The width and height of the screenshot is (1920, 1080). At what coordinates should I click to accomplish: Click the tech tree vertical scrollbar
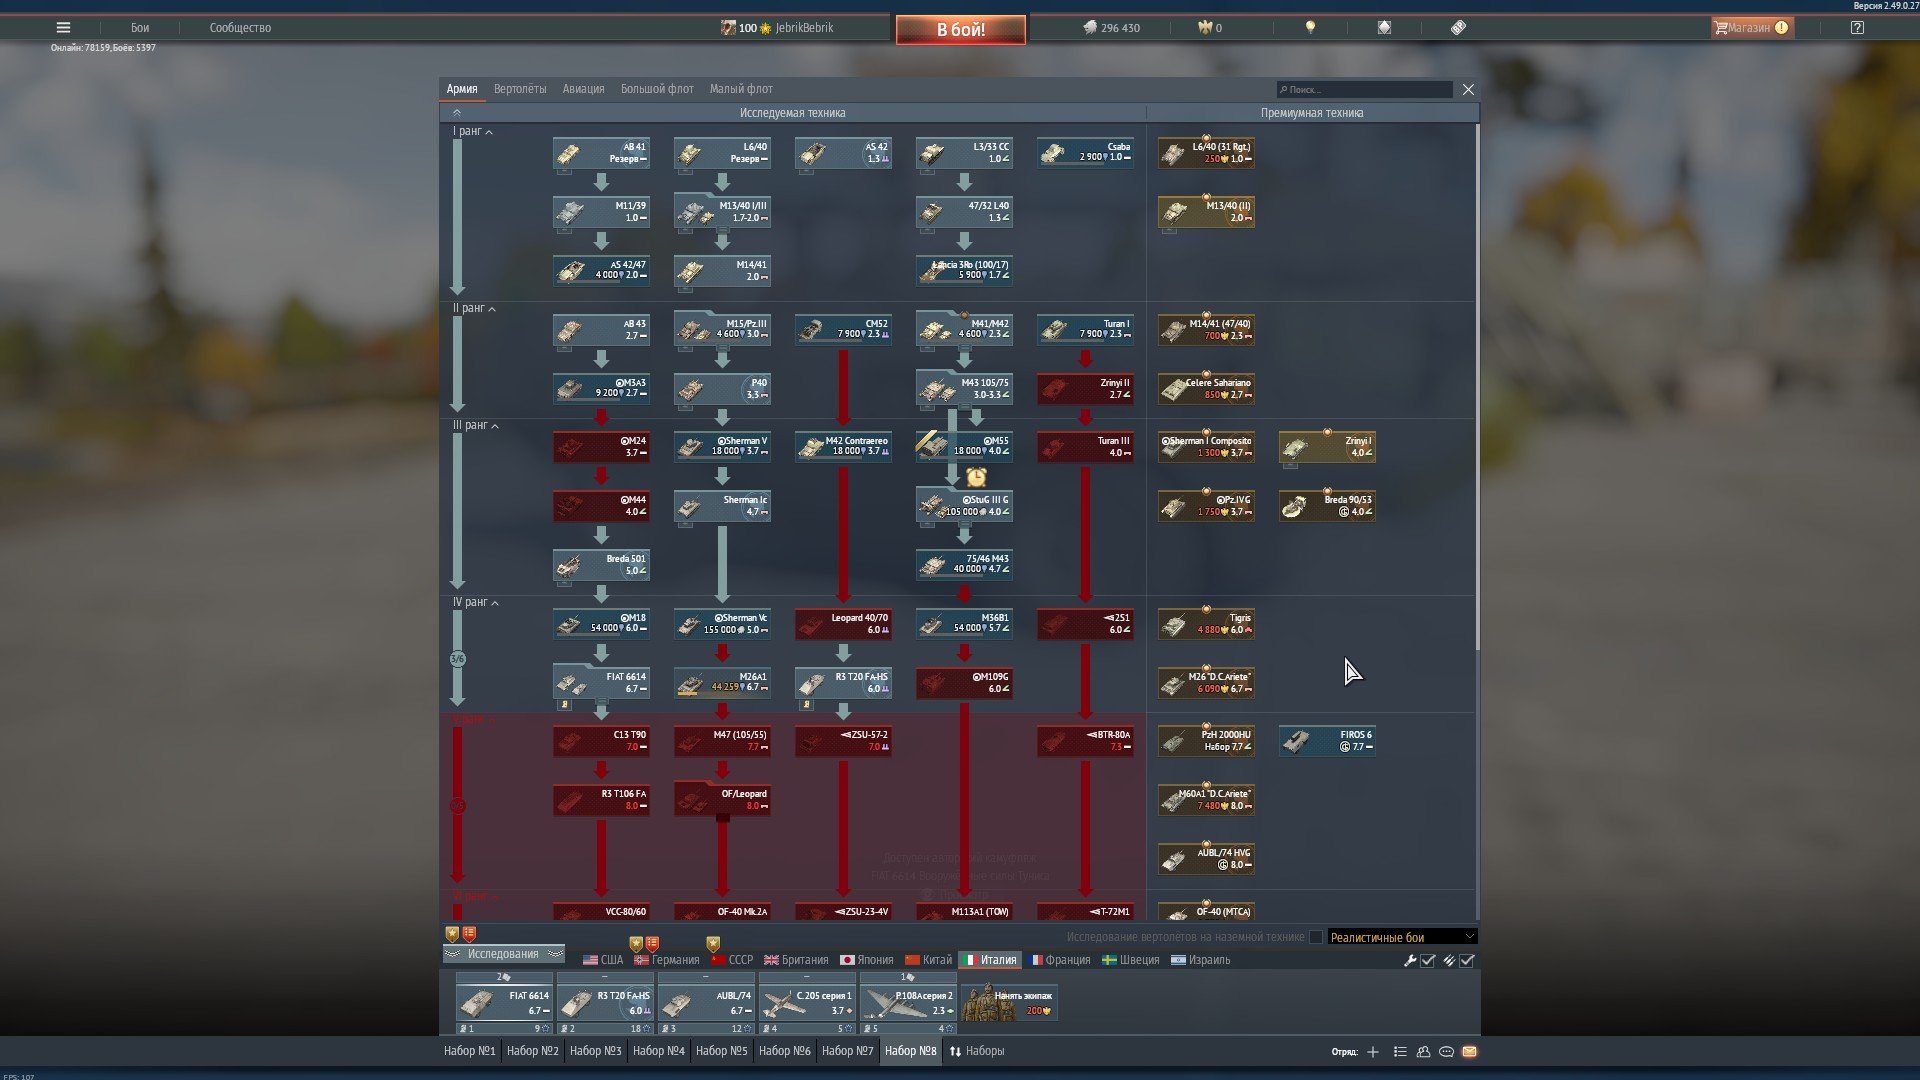[1477, 390]
